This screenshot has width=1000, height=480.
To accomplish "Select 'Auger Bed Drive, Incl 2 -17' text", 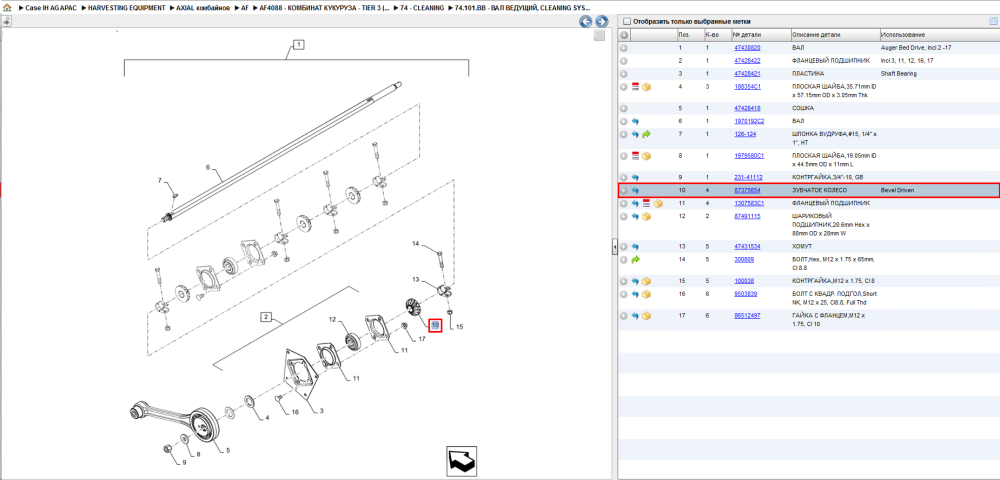I will click(916, 48).
